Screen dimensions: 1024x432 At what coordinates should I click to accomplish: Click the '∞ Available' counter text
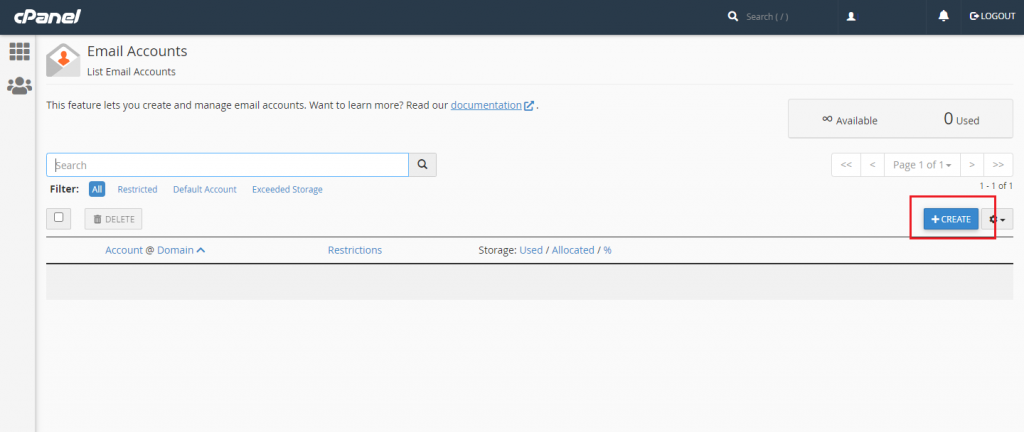pos(850,120)
